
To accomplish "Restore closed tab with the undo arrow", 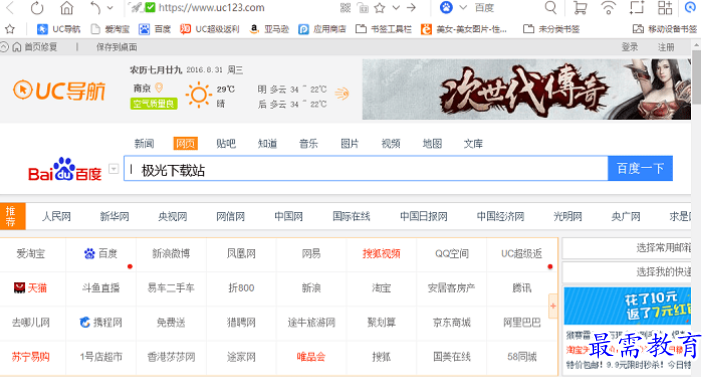I will click(x=95, y=8).
